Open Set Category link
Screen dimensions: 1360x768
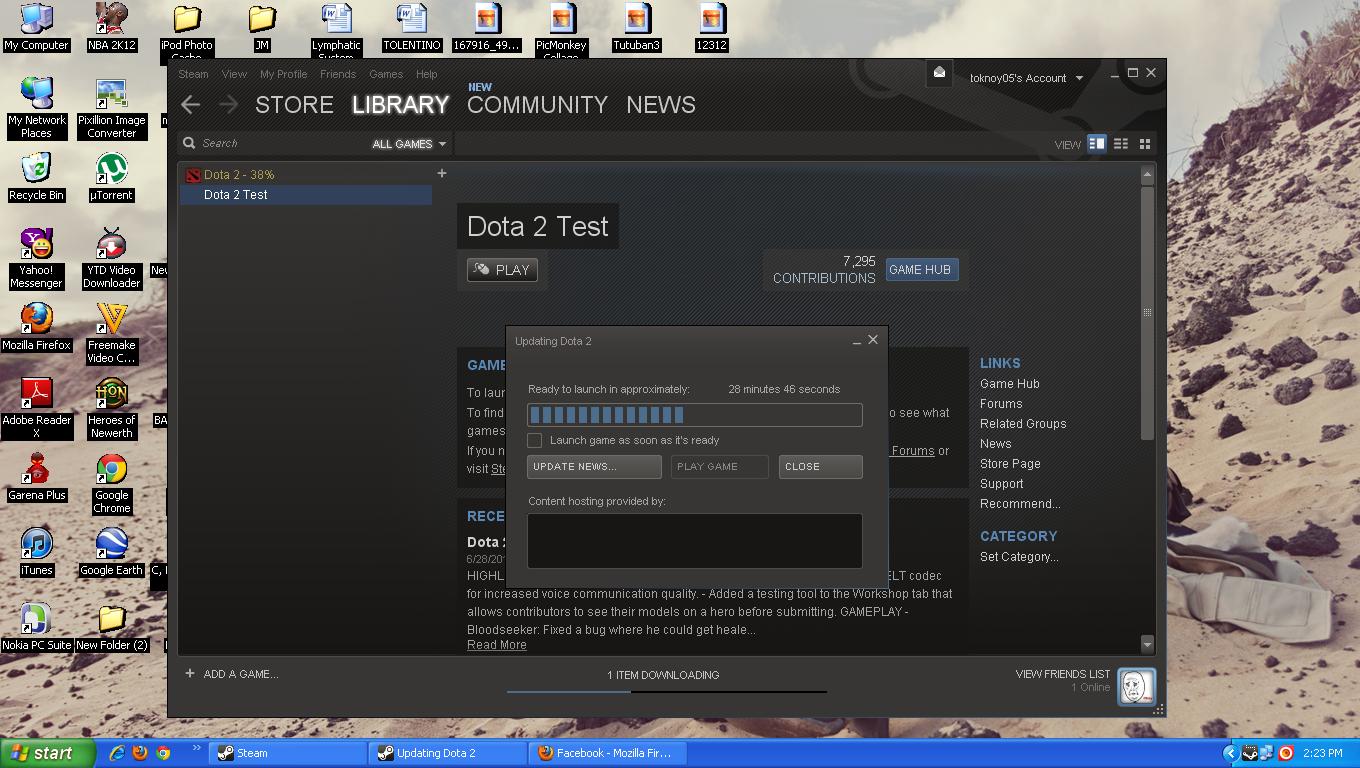click(x=1019, y=557)
